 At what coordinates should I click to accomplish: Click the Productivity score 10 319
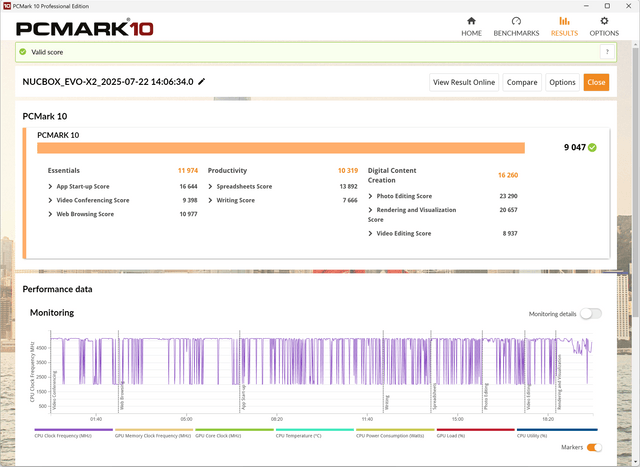(348, 171)
